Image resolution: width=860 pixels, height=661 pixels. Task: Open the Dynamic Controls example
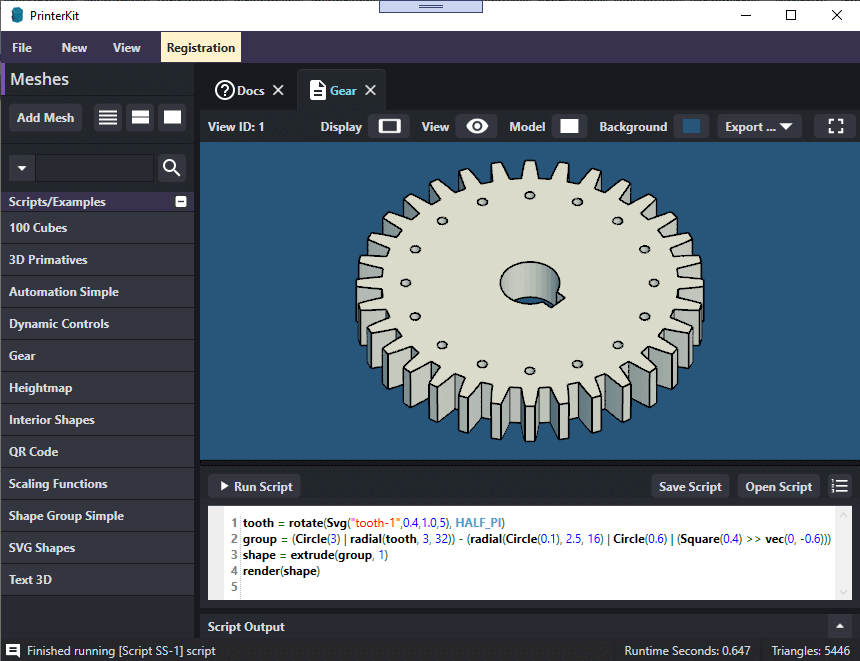point(98,324)
